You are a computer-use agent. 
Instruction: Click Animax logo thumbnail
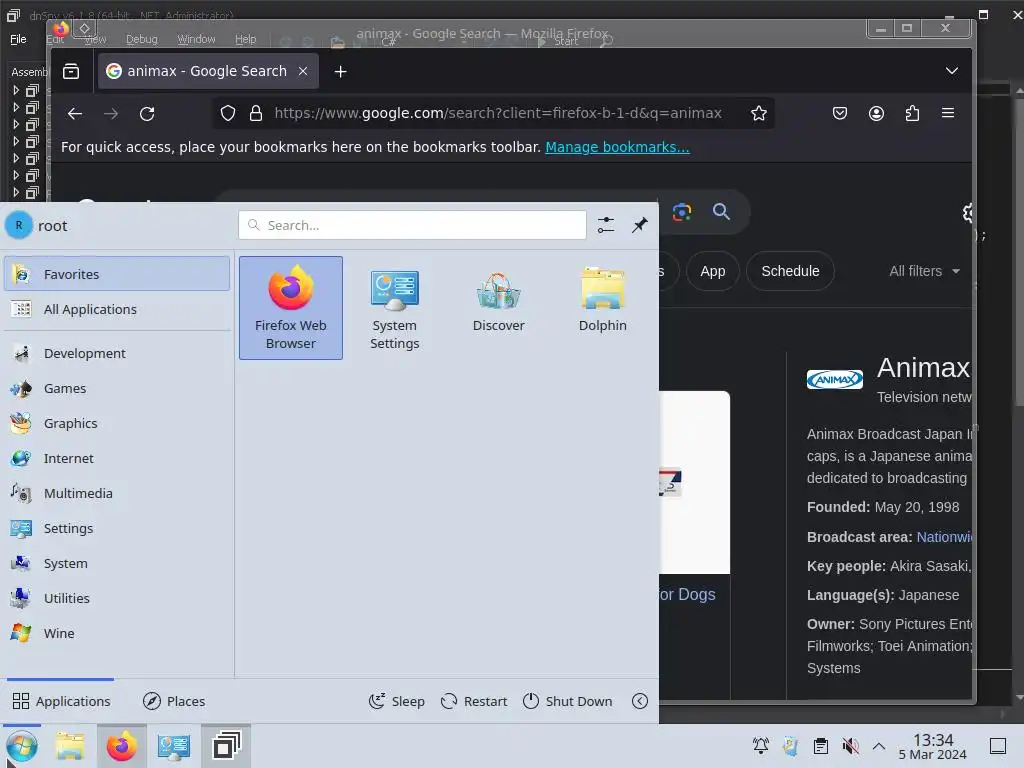coord(835,379)
